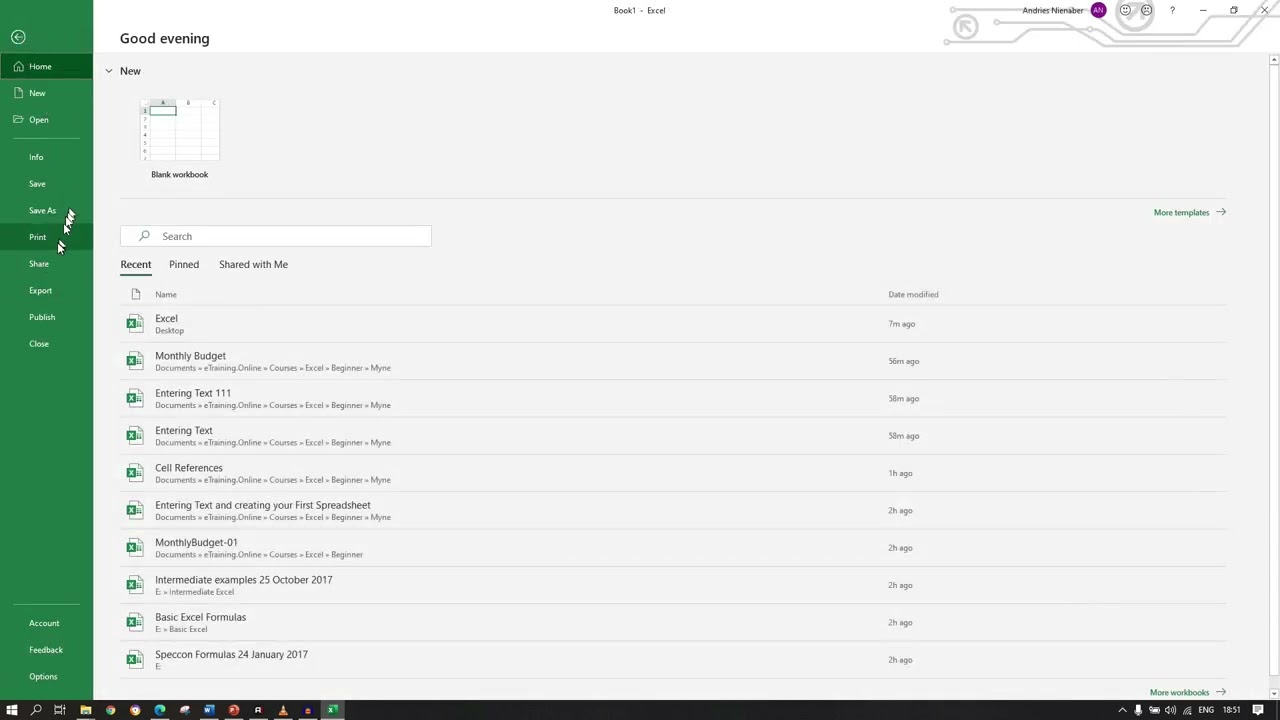This screenshot has width=1280, height=720.
Task: Follow the More templates link
Action: (x=1189, y=212)
